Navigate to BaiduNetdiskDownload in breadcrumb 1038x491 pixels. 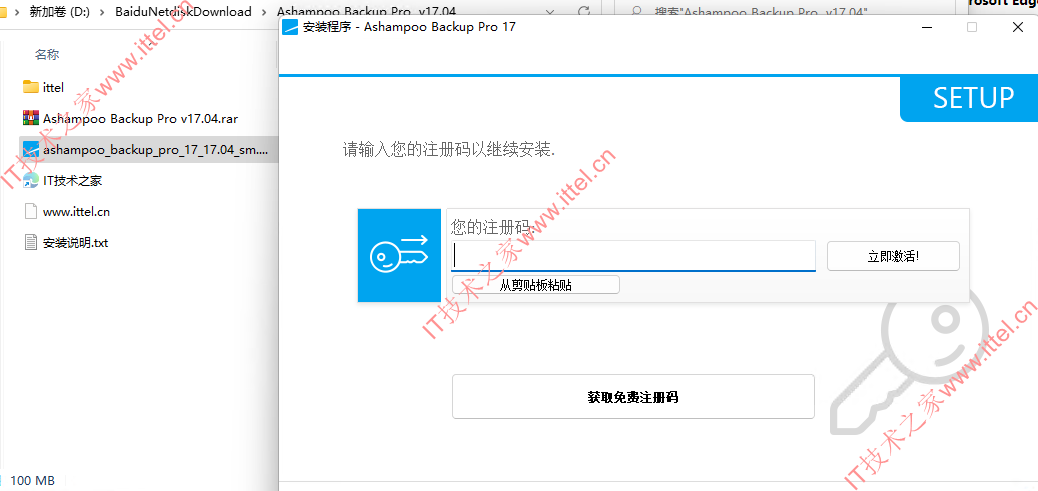(x=183, y=11)
